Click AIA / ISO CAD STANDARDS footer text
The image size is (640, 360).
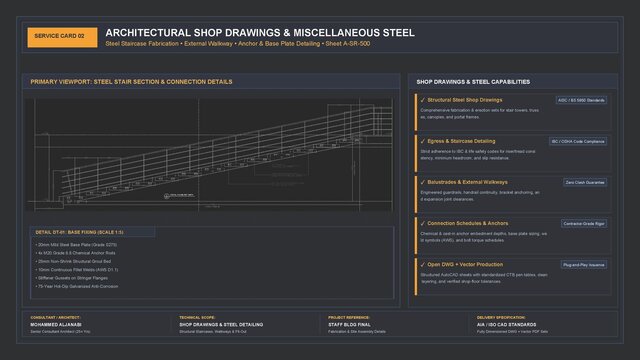pos(507,325)
